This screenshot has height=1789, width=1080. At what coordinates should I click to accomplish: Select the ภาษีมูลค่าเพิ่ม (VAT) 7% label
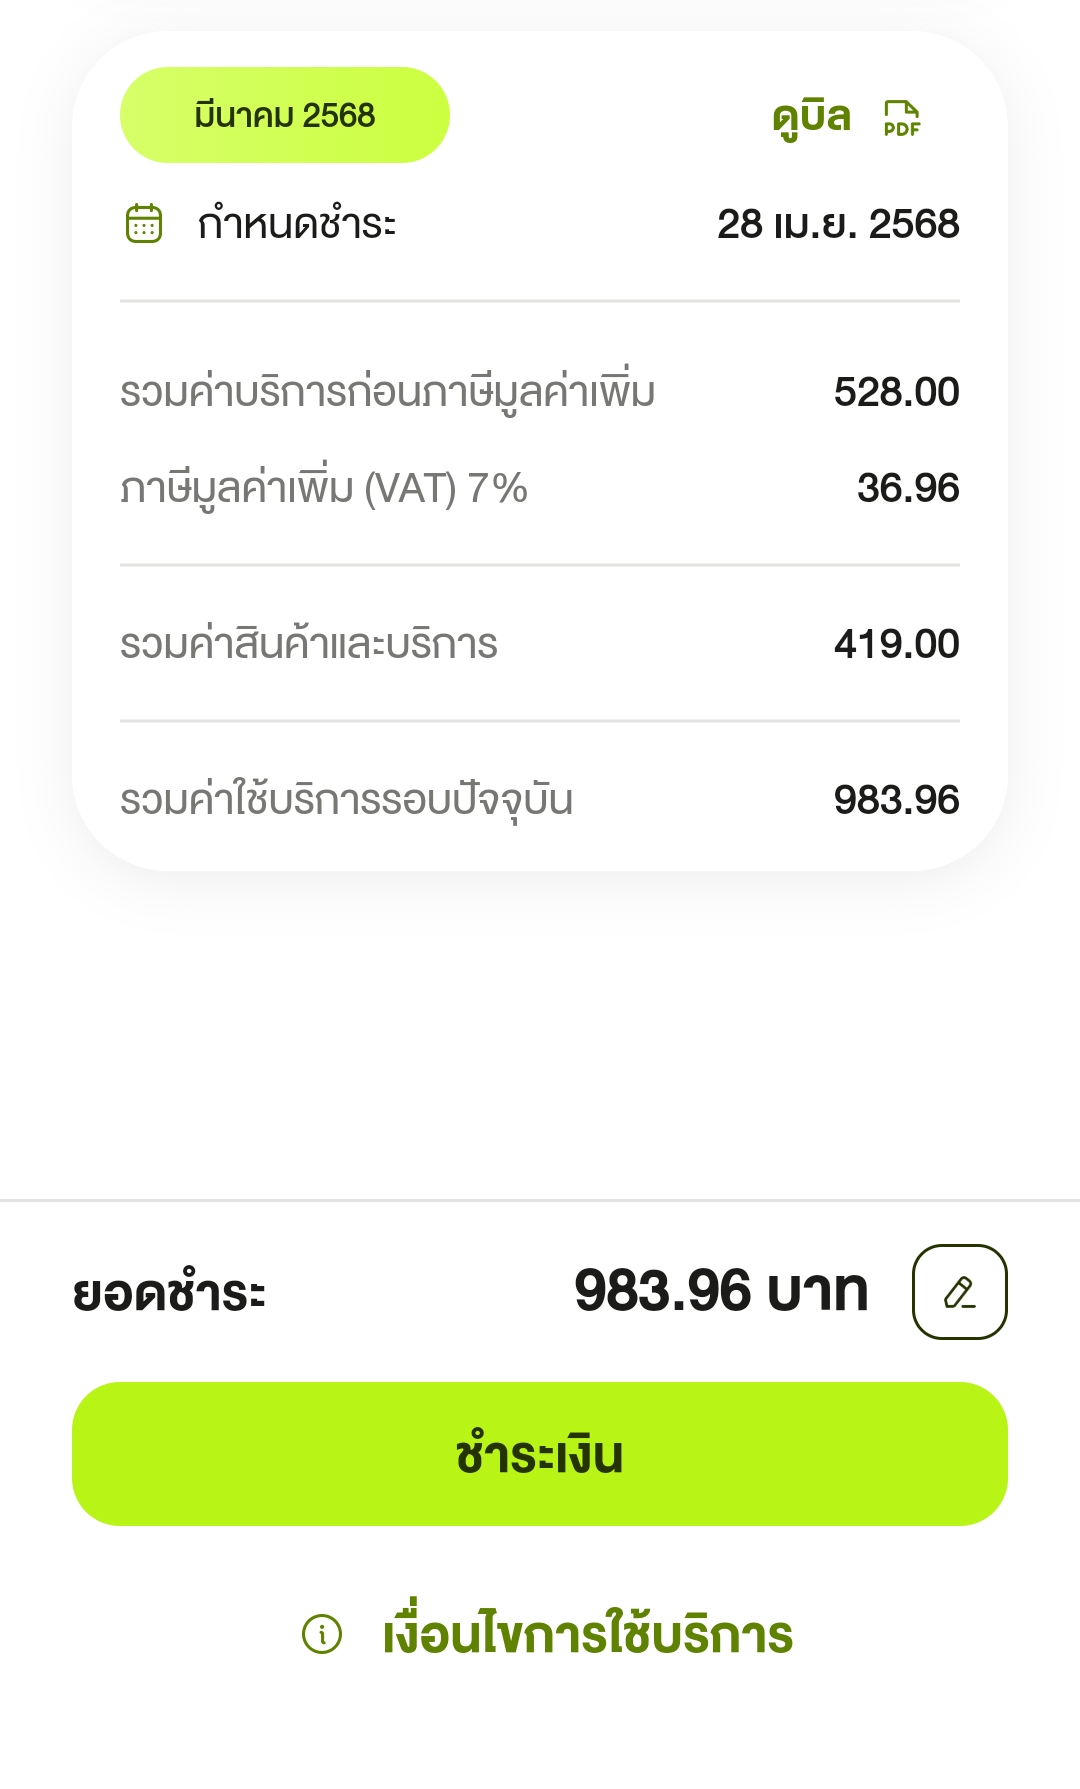point(324,489)
